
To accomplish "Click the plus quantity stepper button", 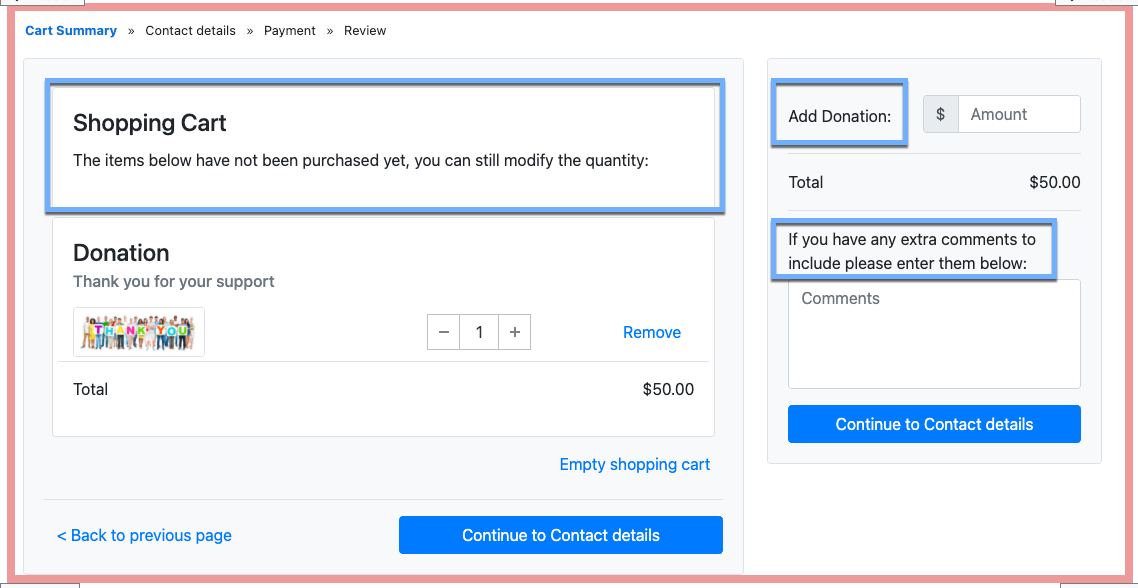I will coord(514,333).
